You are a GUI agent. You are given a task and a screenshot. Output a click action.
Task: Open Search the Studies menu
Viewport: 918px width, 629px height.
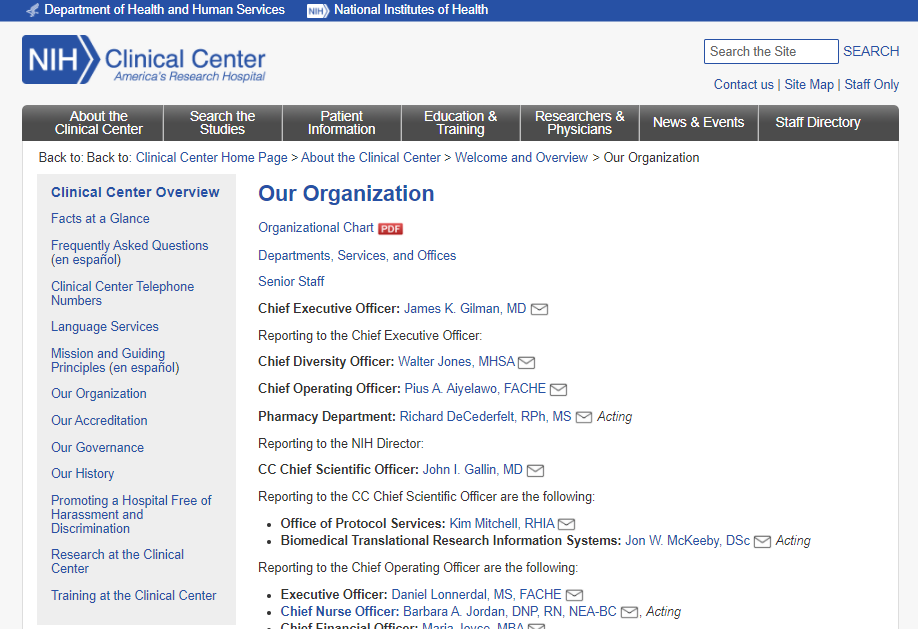tap(222, 123)
